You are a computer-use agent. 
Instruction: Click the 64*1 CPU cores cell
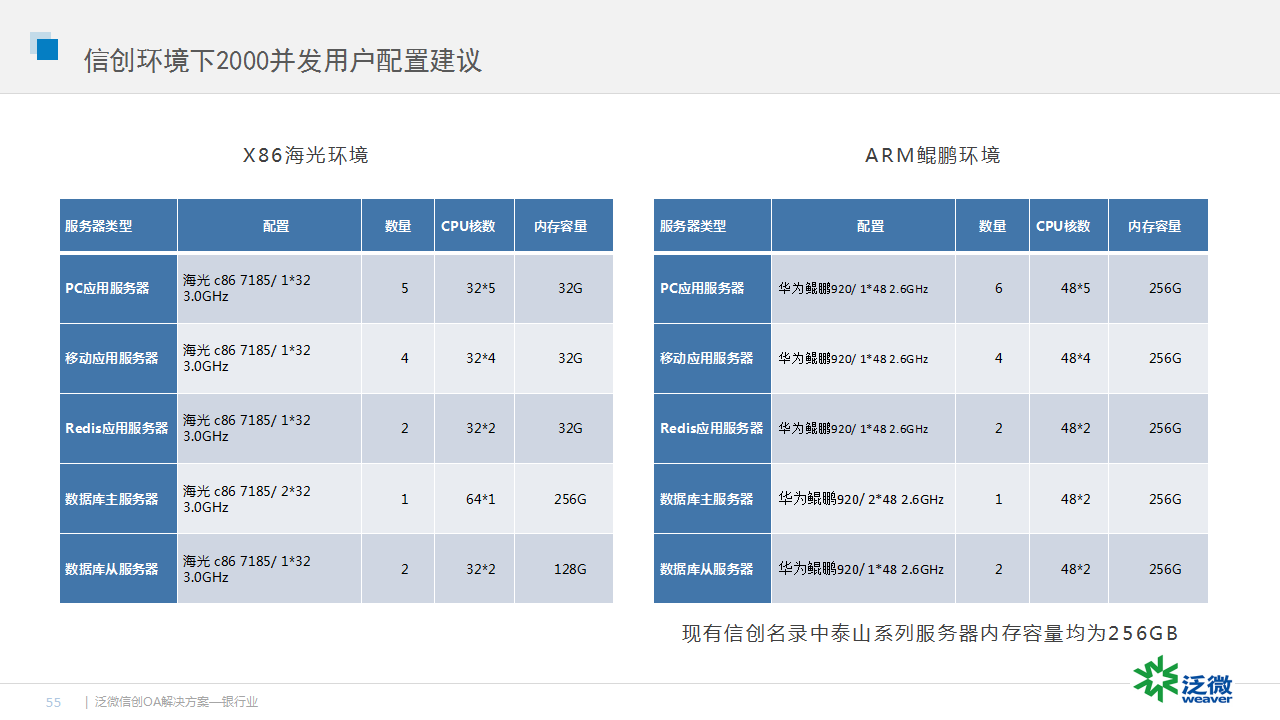pyautogui.click(x=480, y=499)
